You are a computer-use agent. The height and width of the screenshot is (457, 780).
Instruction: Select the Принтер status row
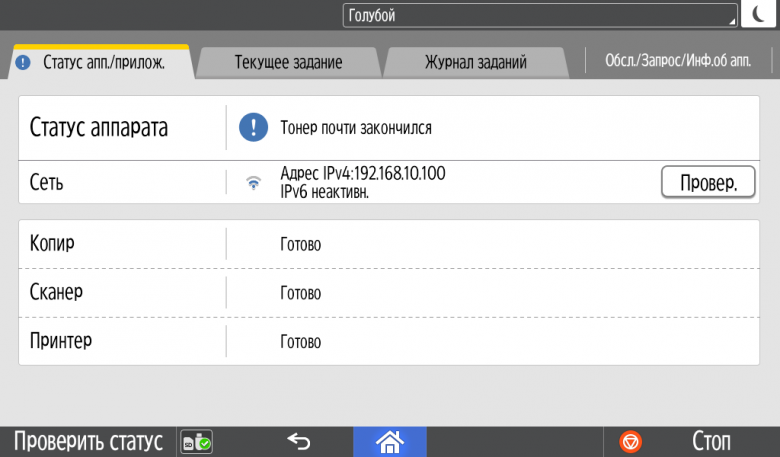click(x=389, y=342)
